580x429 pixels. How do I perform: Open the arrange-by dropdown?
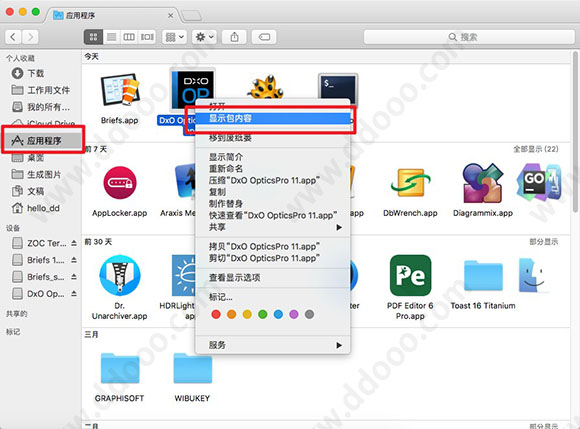[x=174, y=37]
